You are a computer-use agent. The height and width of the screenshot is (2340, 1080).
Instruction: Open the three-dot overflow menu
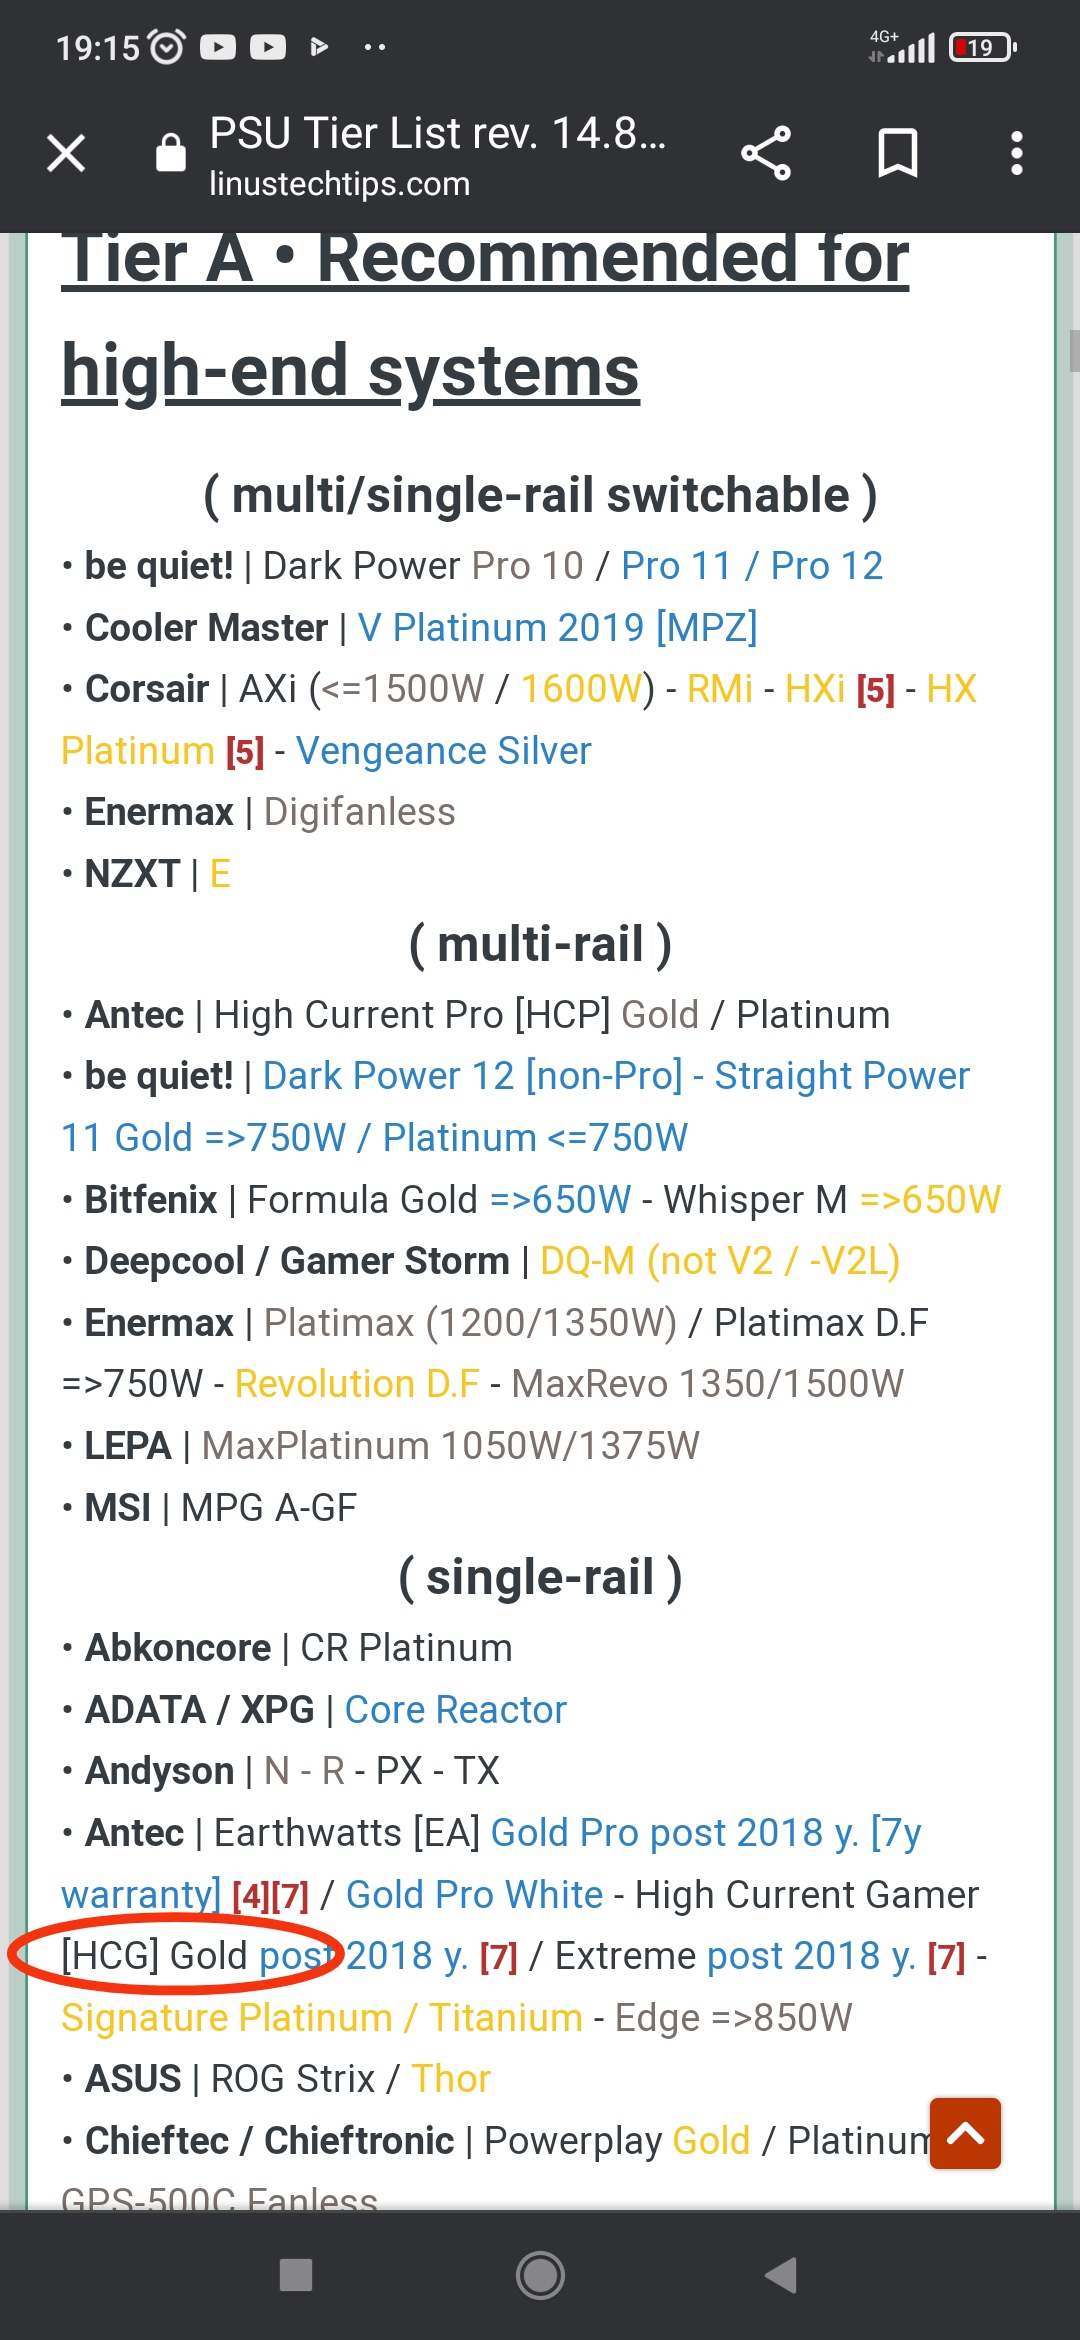coord(1016,154)
